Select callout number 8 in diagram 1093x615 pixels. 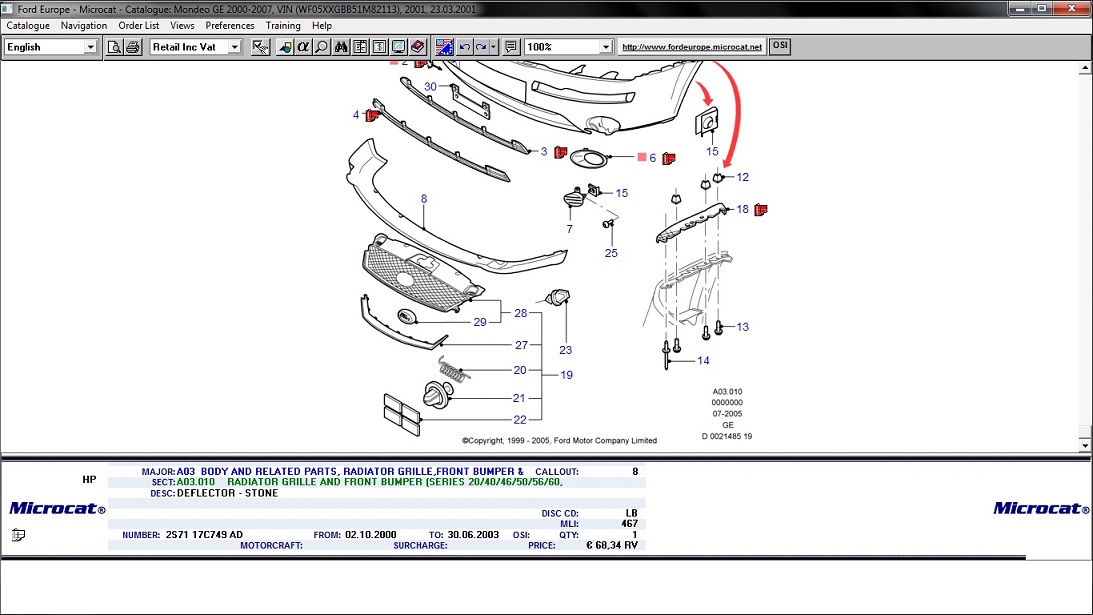(x=424, y=199)
